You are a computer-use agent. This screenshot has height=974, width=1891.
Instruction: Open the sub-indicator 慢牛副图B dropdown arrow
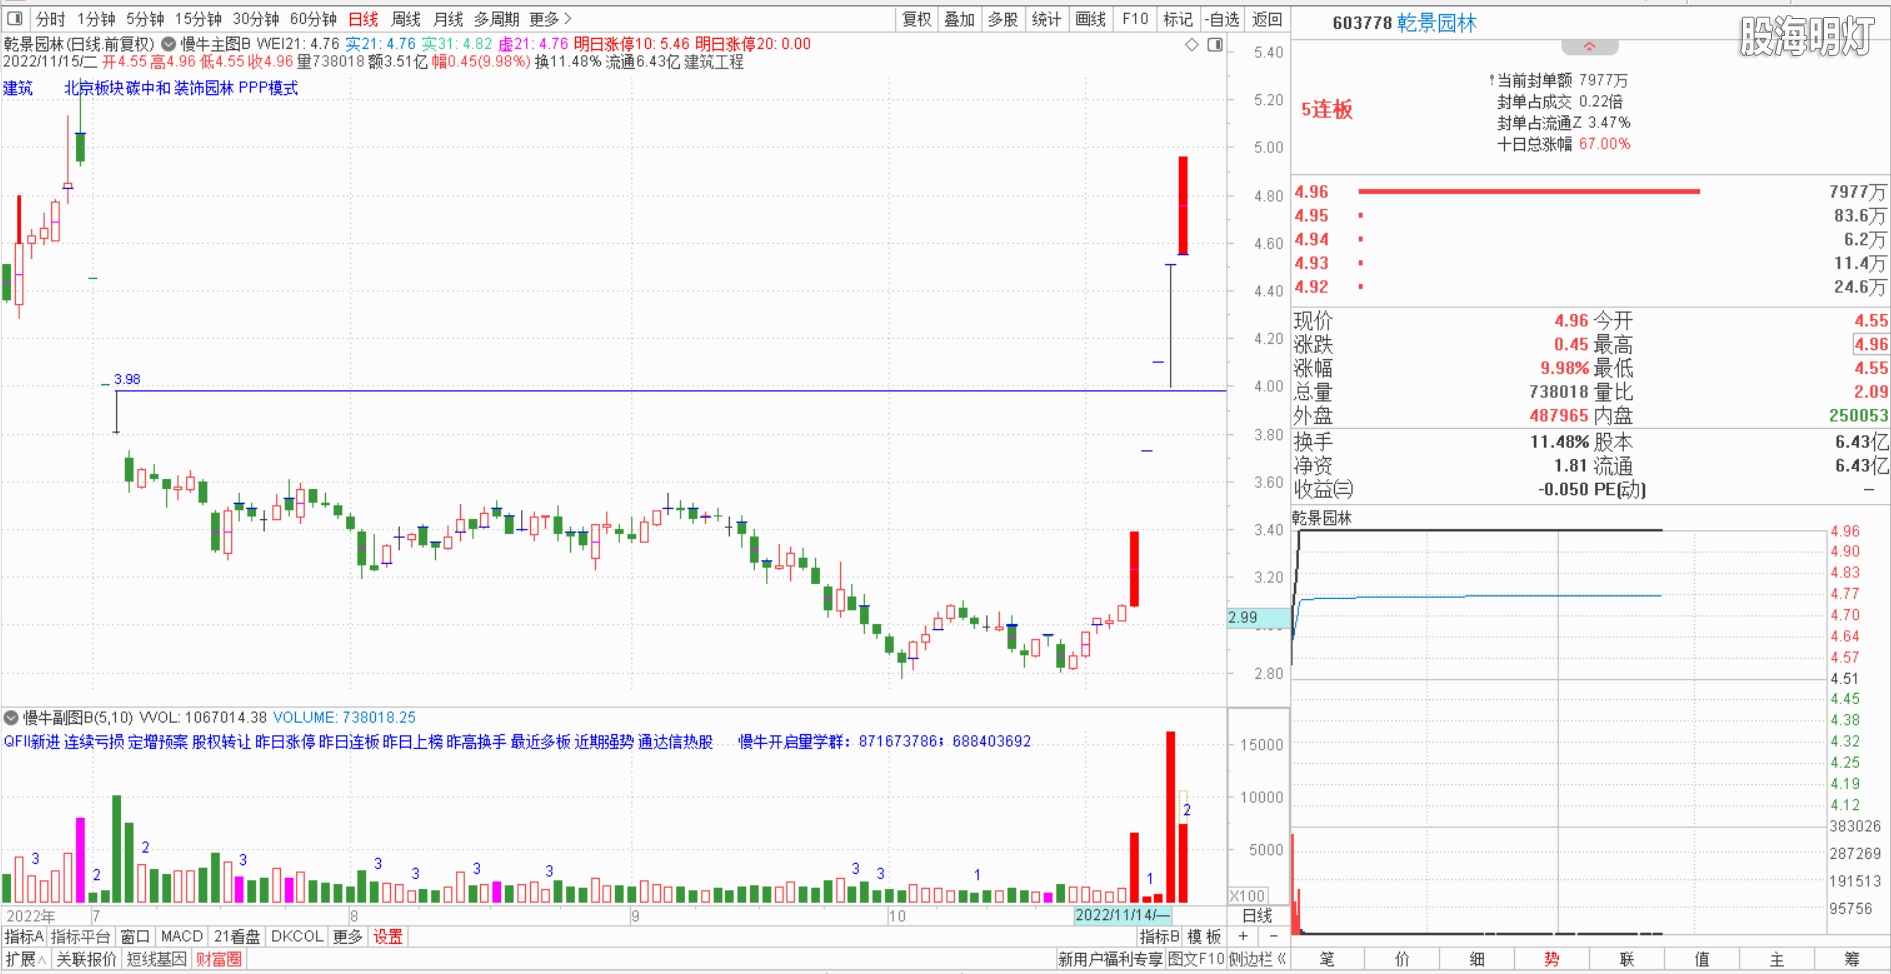click(11, 717)
